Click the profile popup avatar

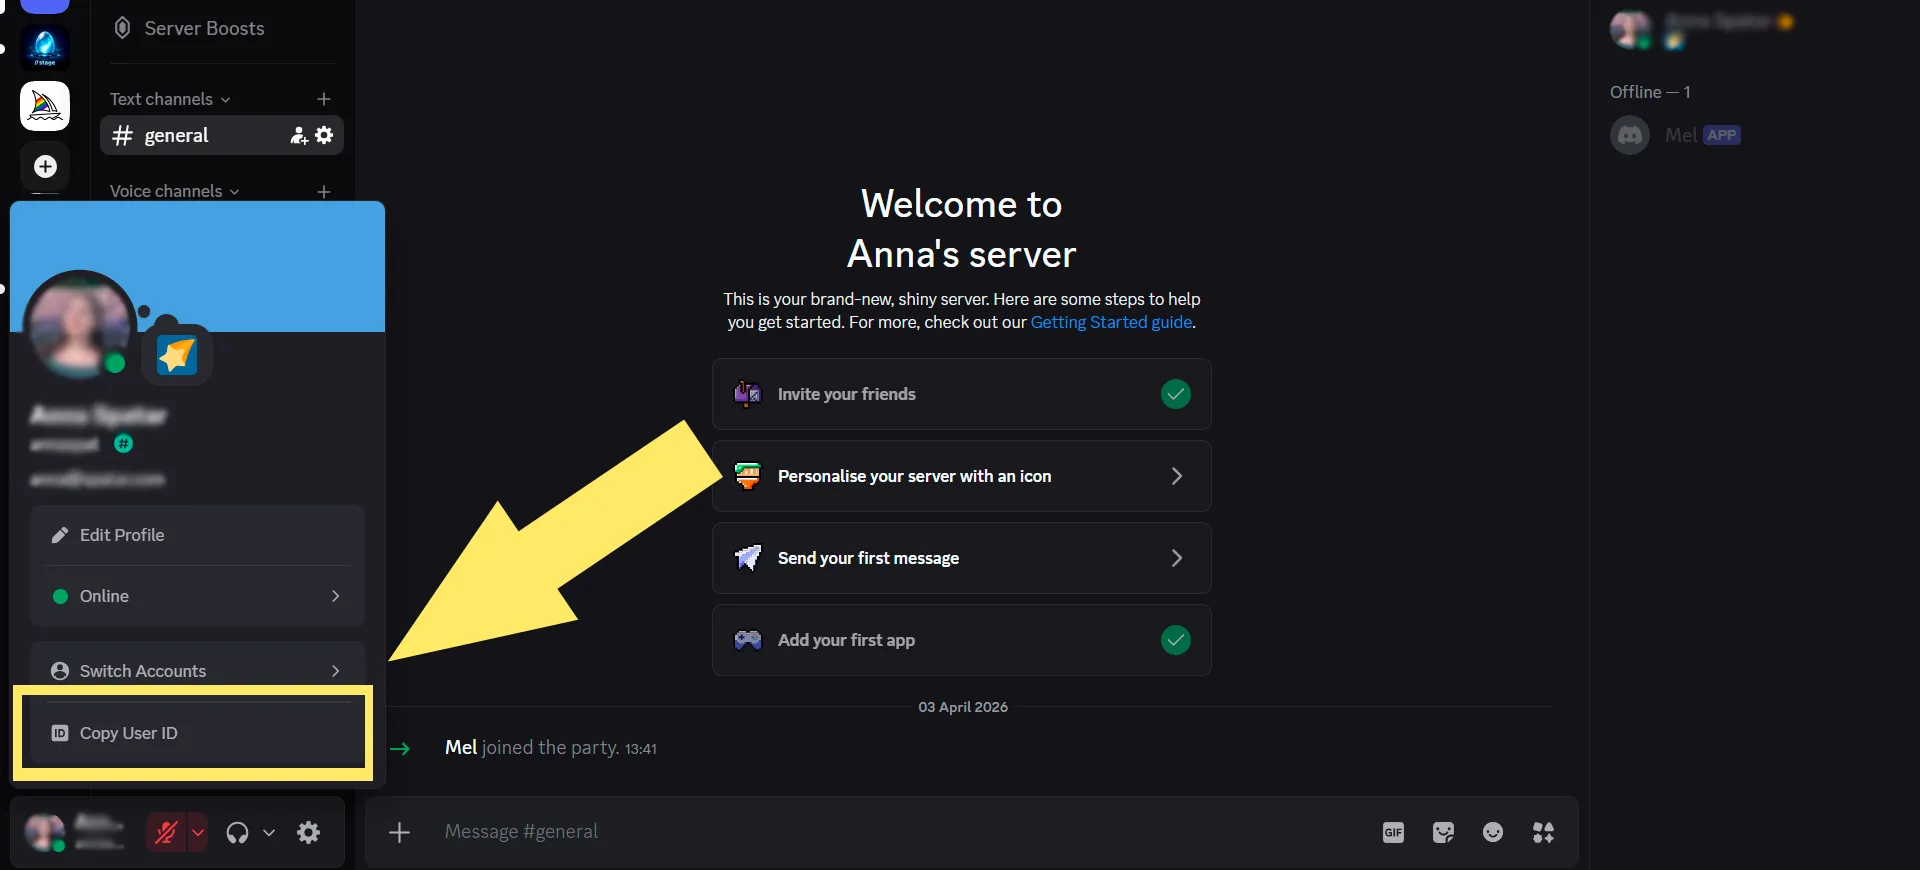[x=80, y=324]
